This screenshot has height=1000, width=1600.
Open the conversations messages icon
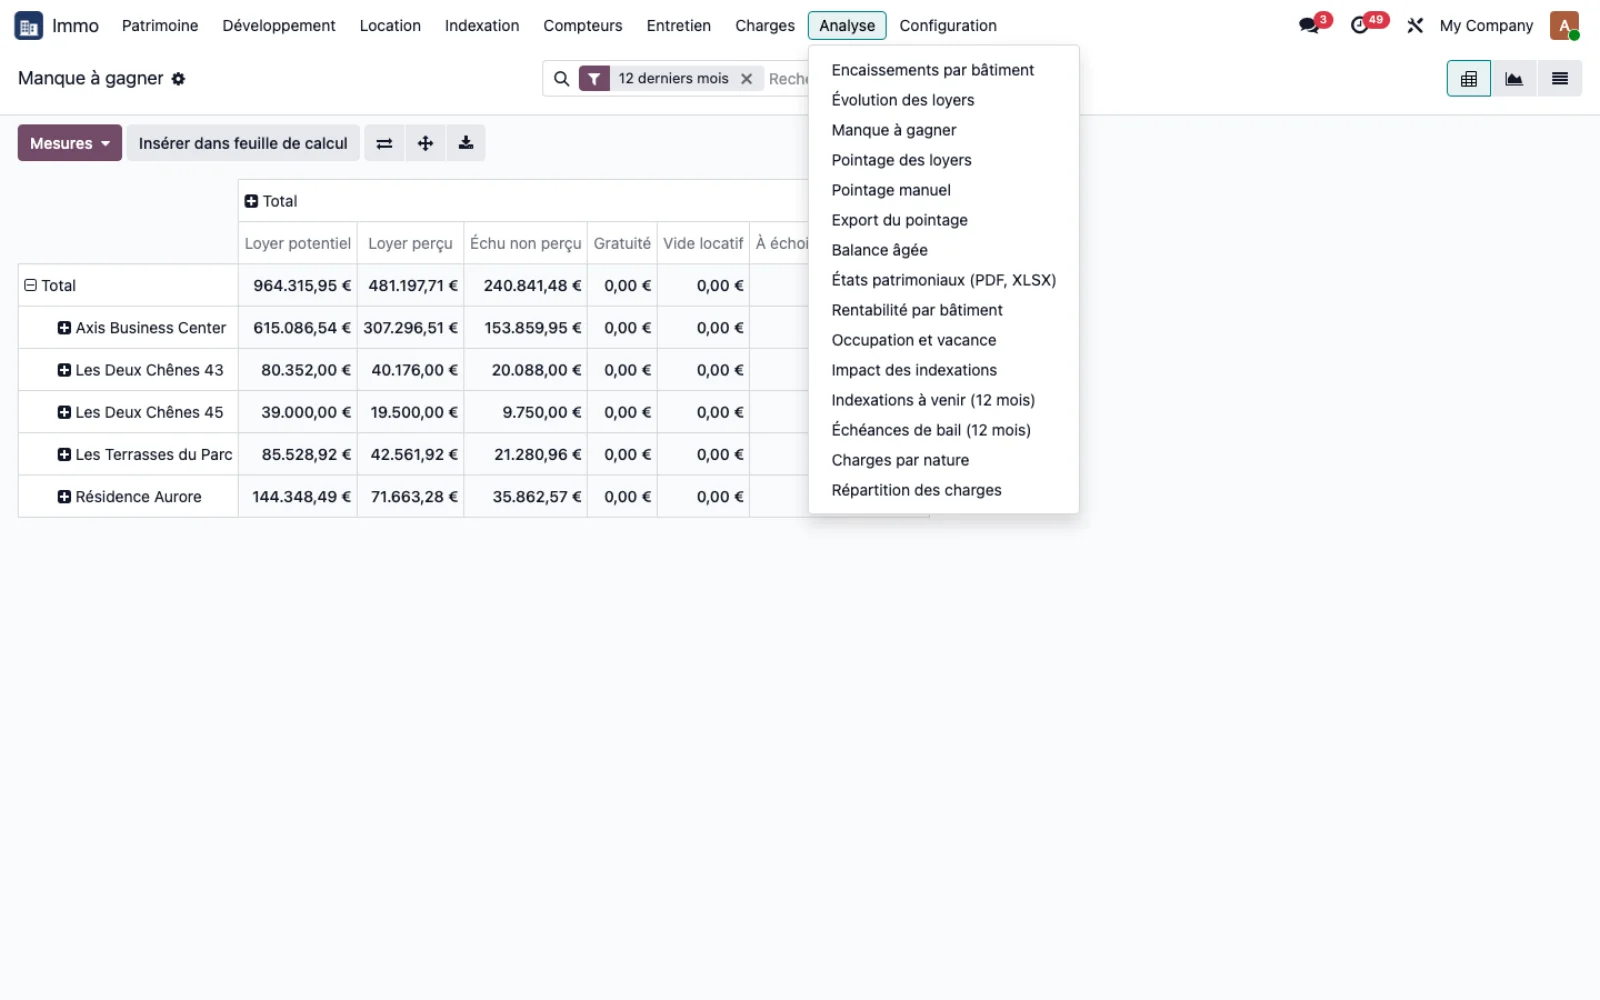(x=1311, y=25)
